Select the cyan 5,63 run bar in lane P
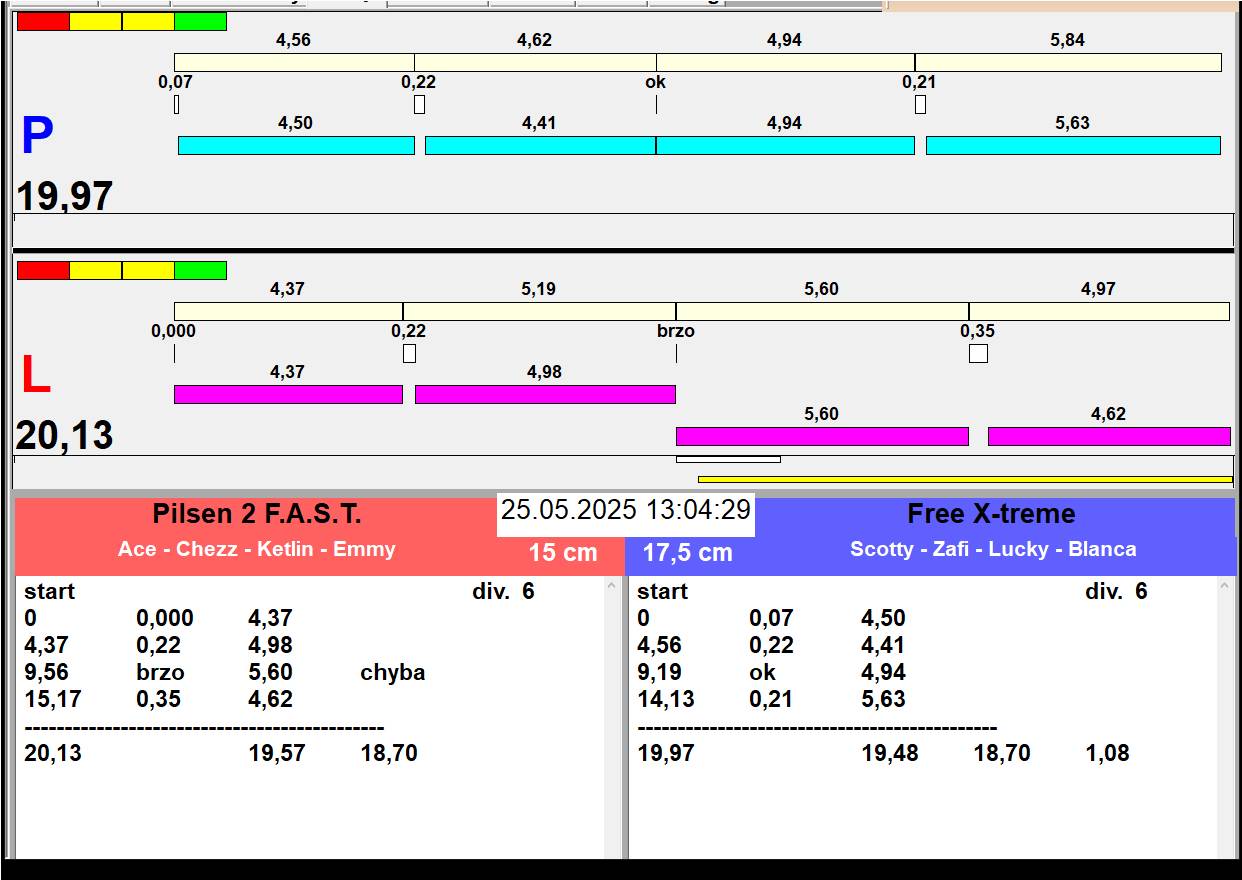This screenshot has width=1242, height=880. pos(1073,145)
